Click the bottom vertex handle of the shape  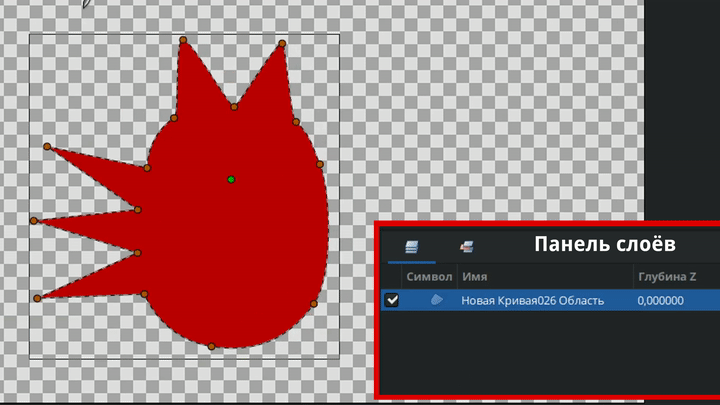coord(211,347)
